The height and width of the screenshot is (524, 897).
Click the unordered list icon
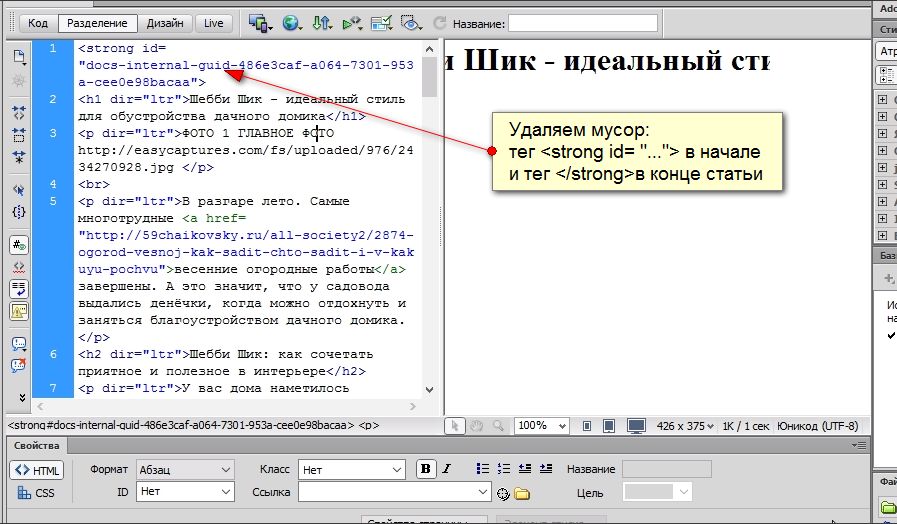click(482, 468)
